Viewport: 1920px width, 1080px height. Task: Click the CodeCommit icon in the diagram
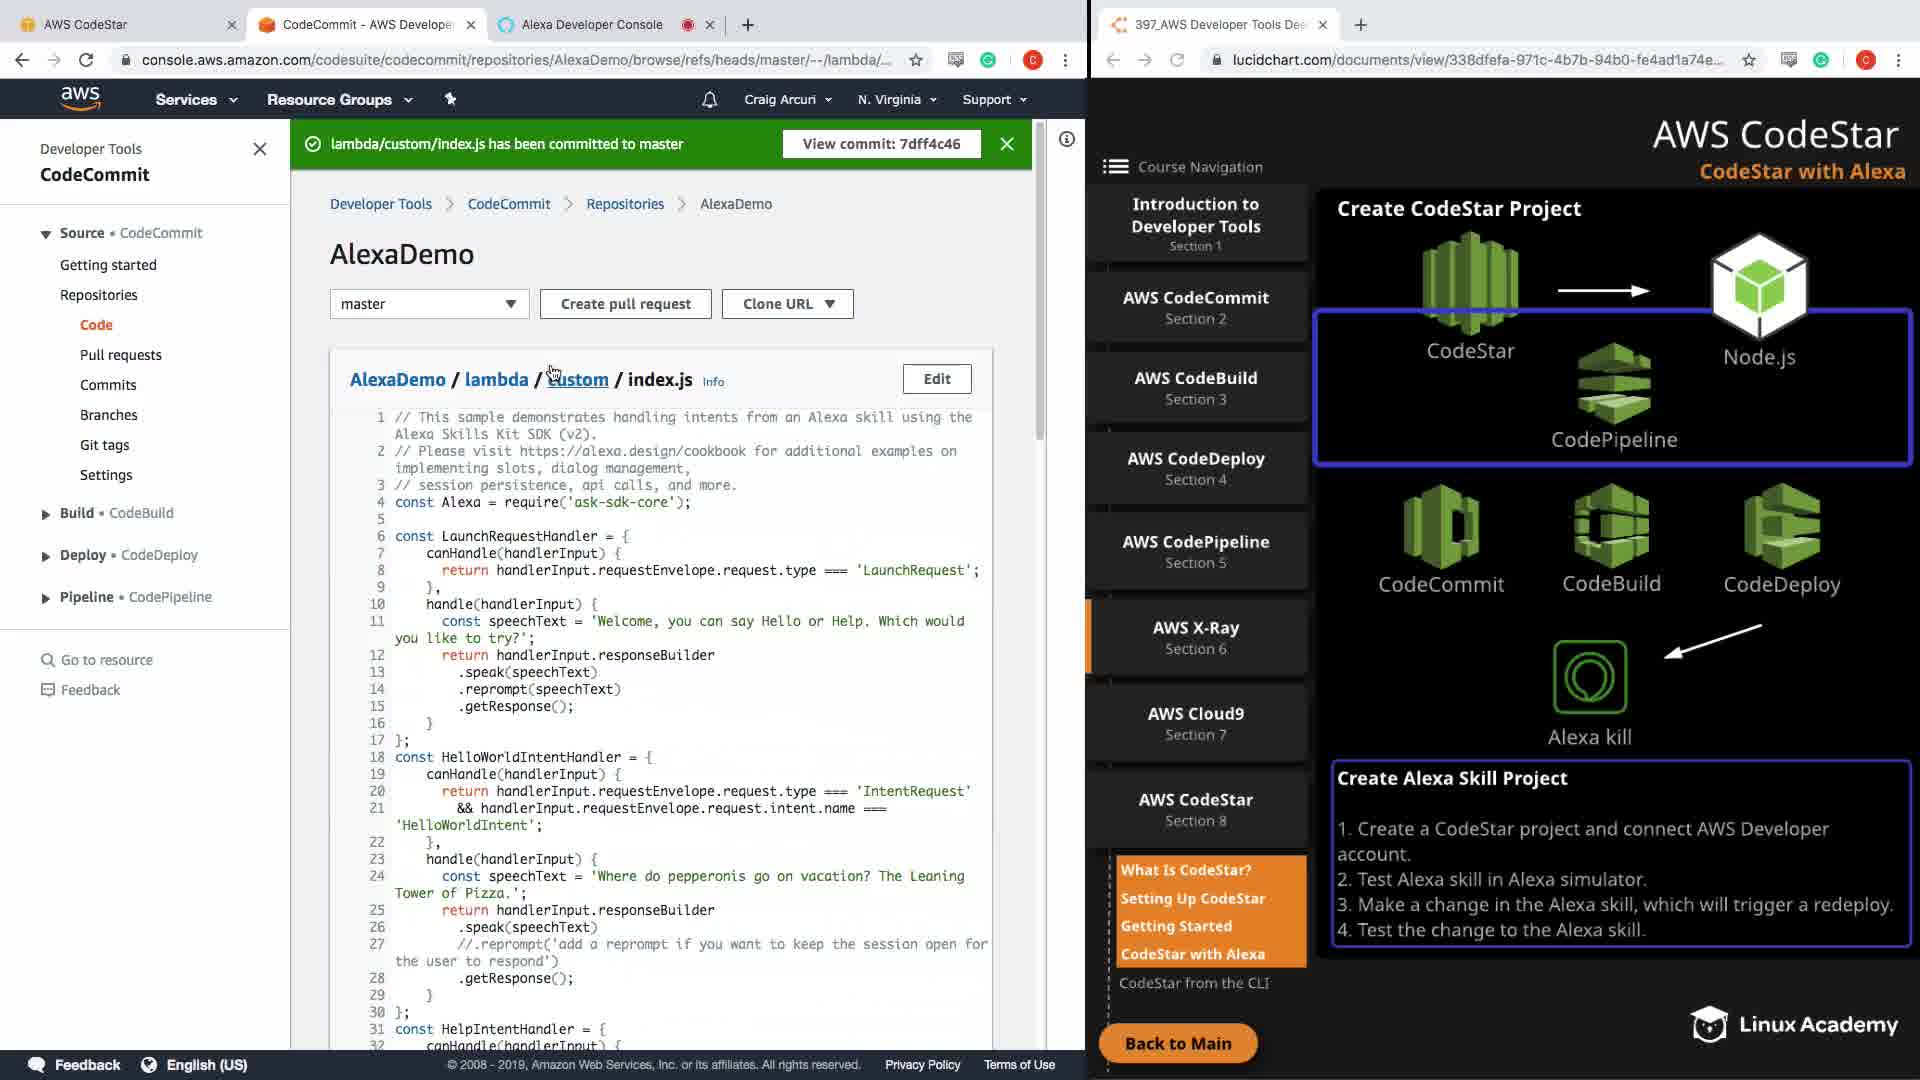tap(1440, 526)
